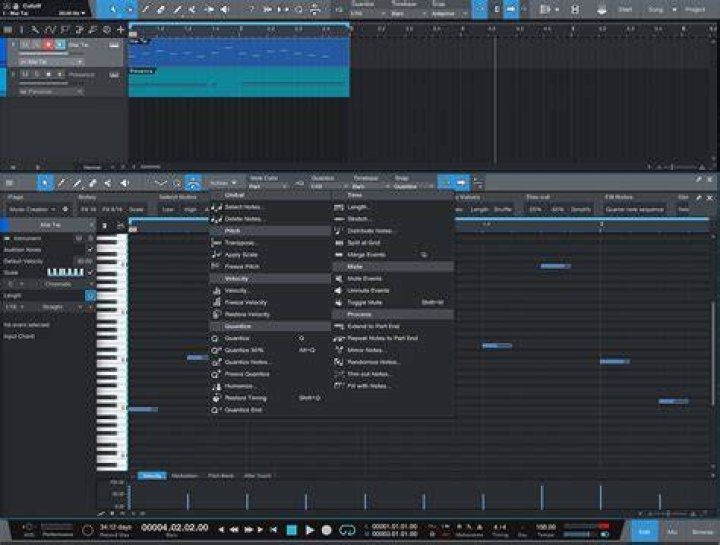Click the editor panel menu hamburger icon
The width and height of the screenshot is (720, 545).
[9, 183]
